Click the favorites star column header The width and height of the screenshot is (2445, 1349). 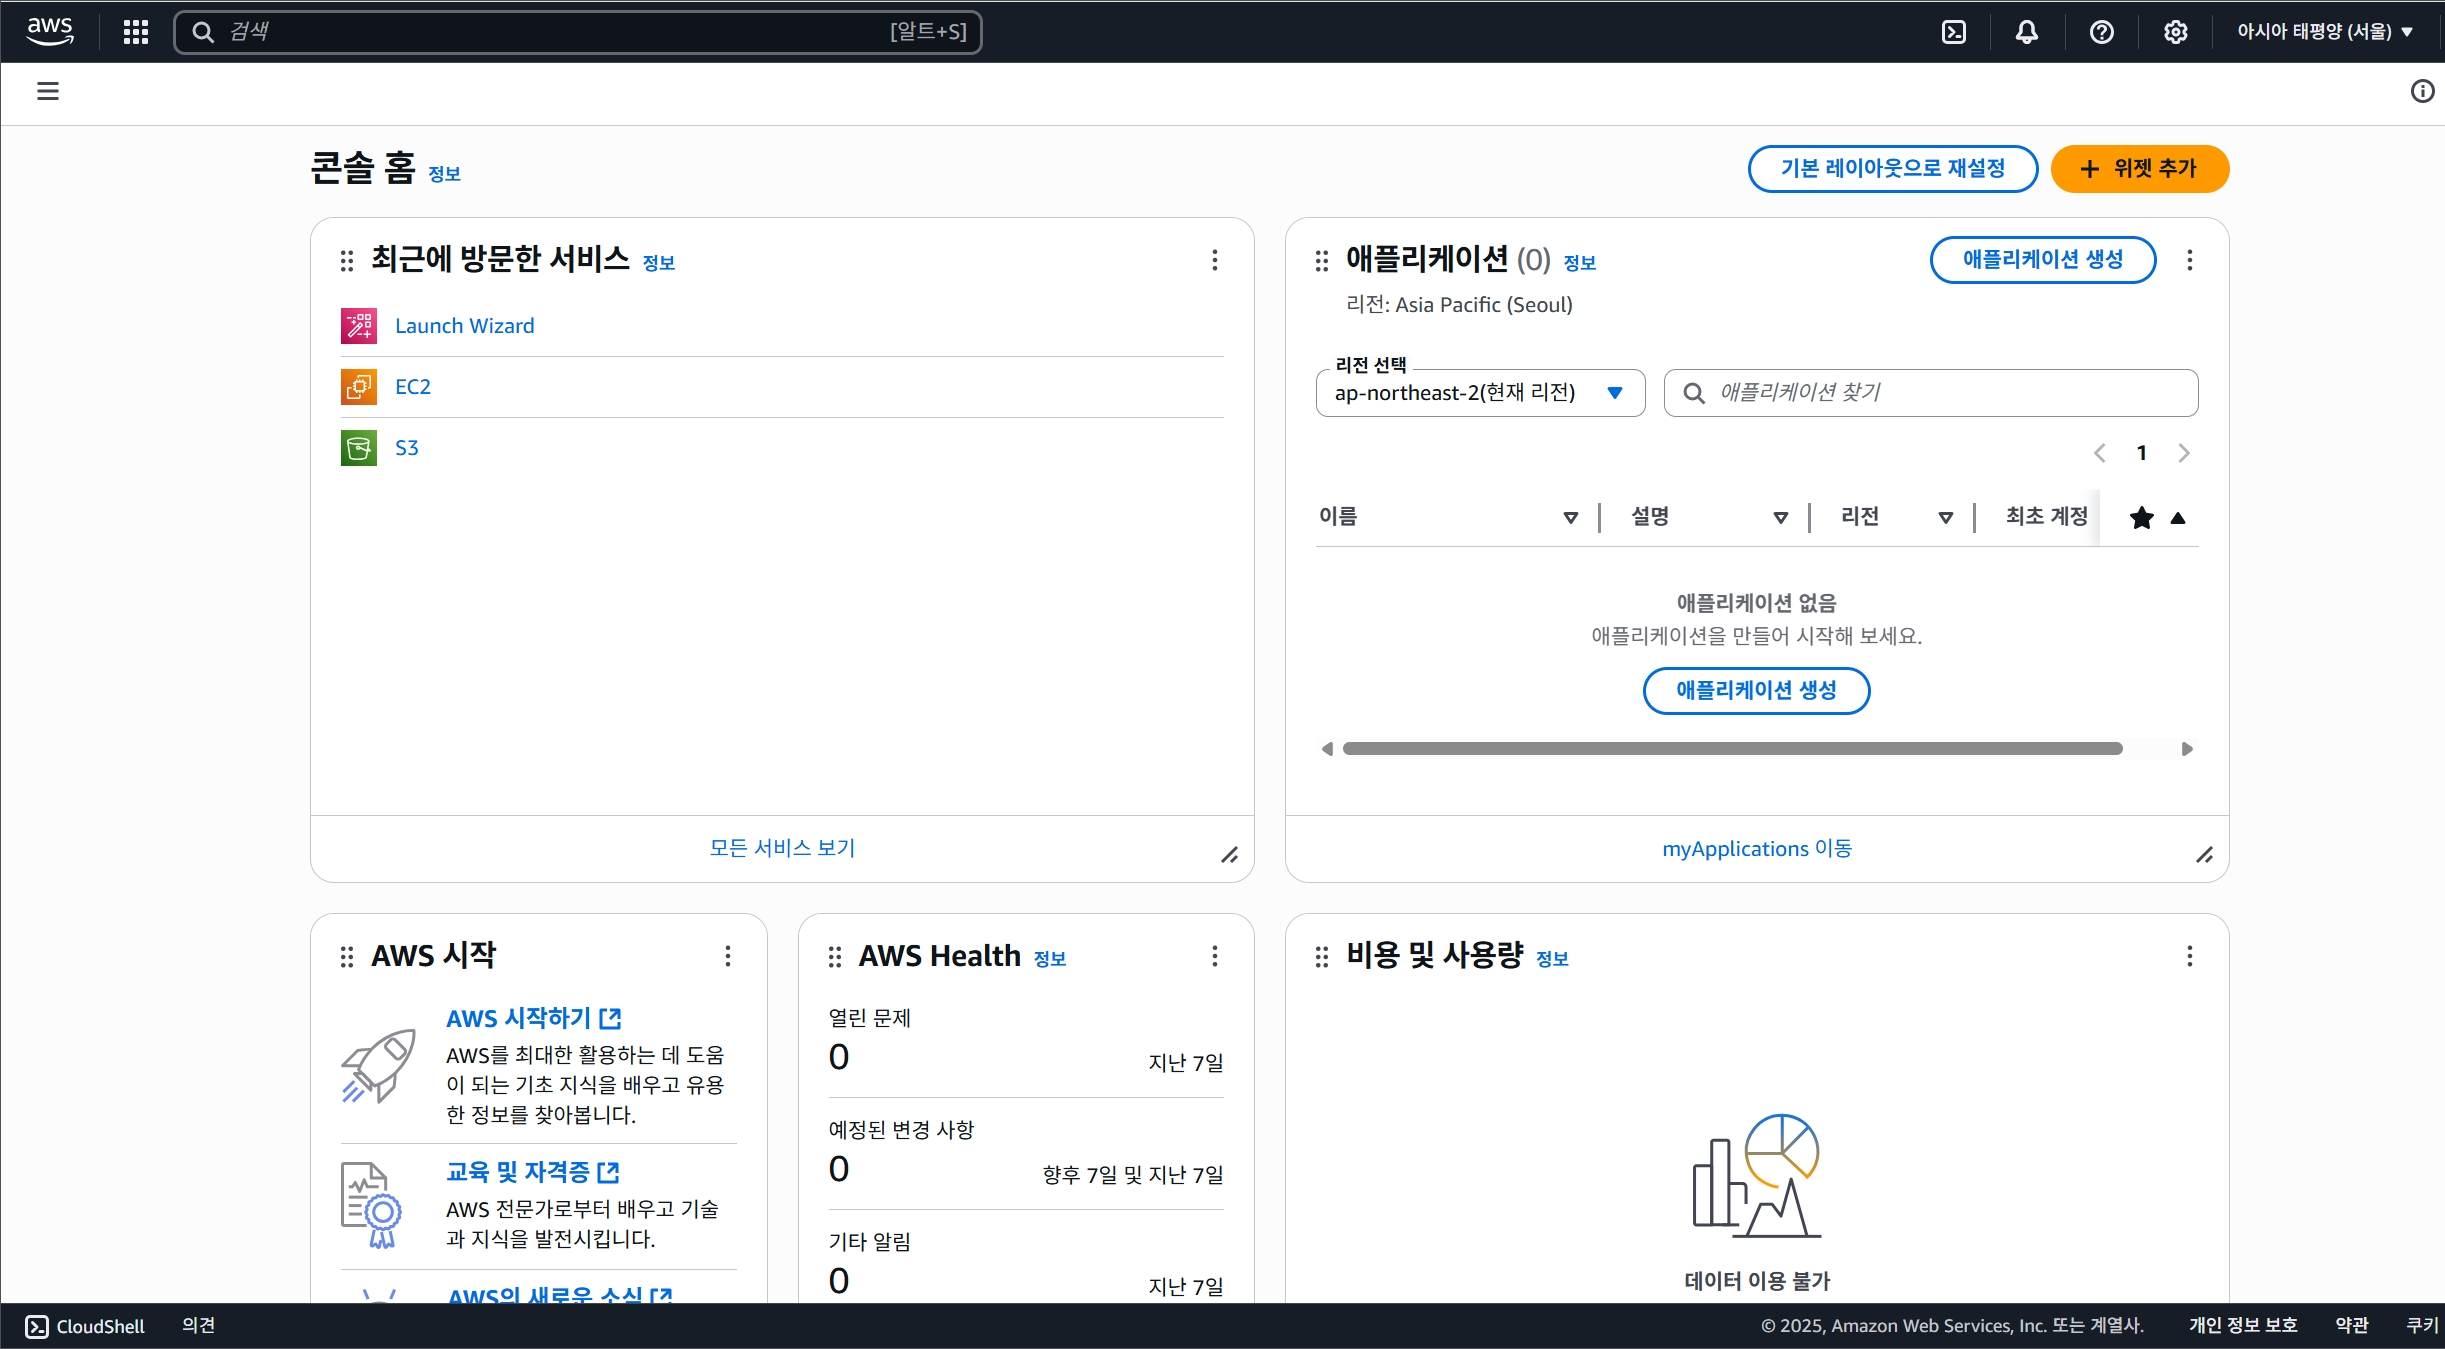pyautogui.click(x=2141, y=518)
